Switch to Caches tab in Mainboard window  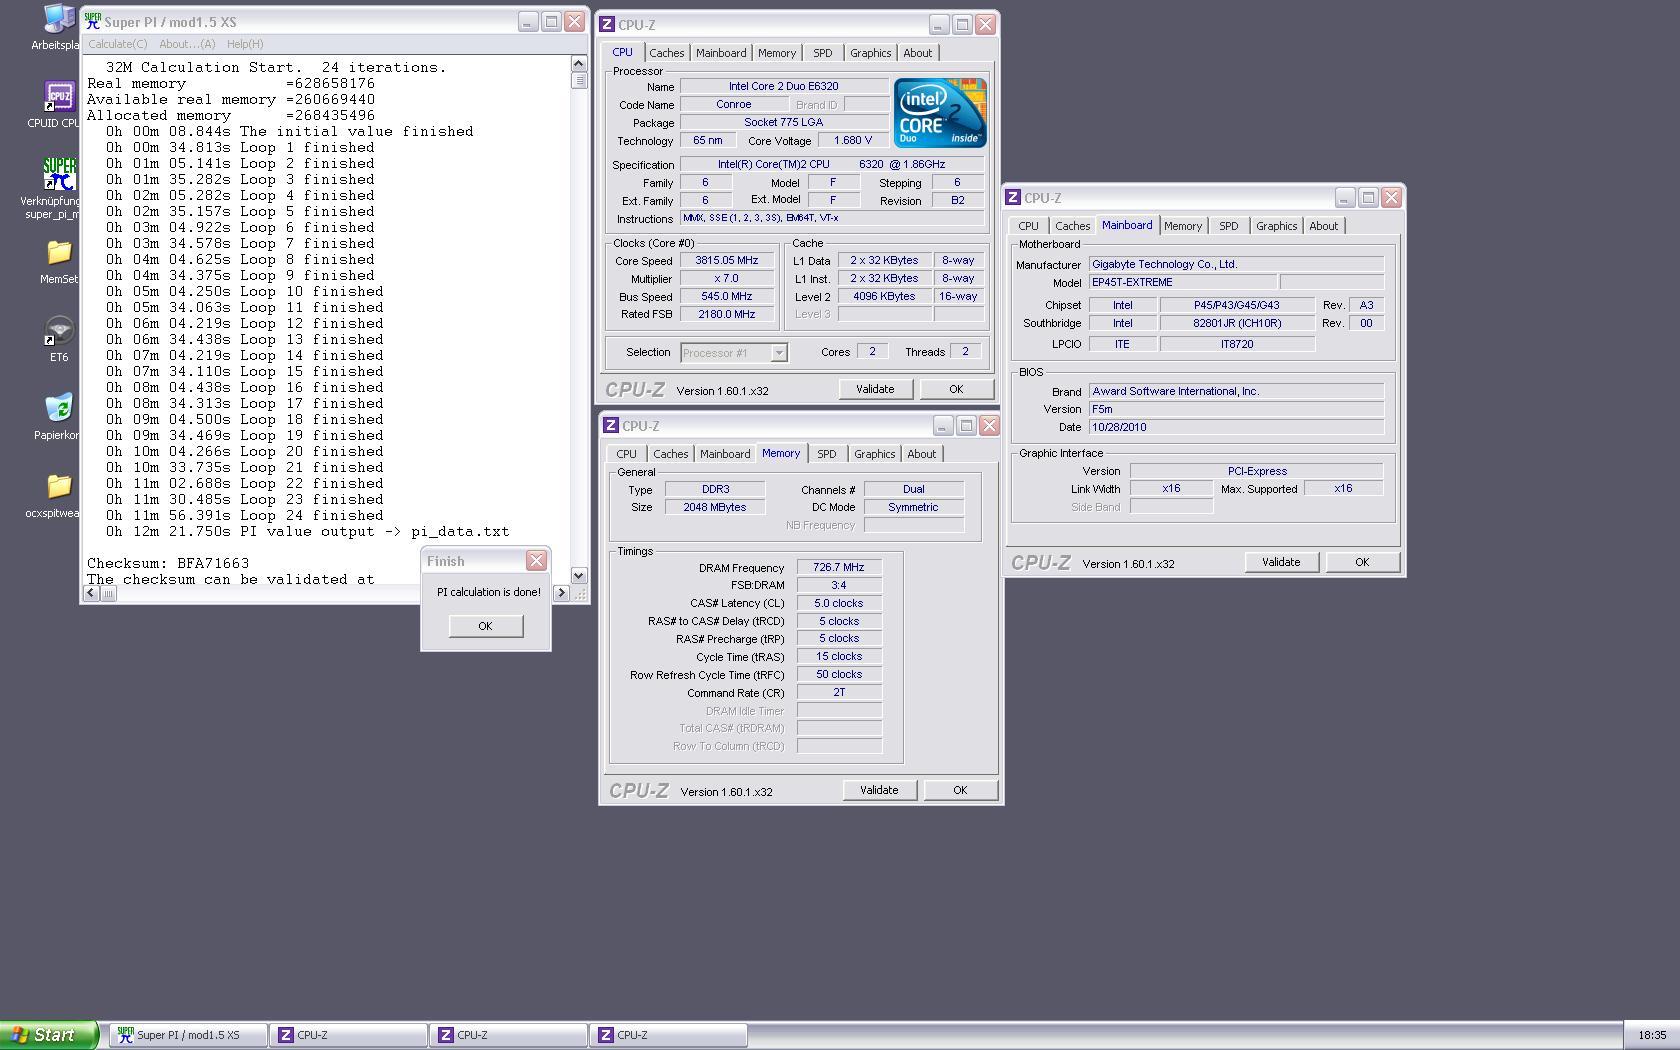[x=1072, y=226]
